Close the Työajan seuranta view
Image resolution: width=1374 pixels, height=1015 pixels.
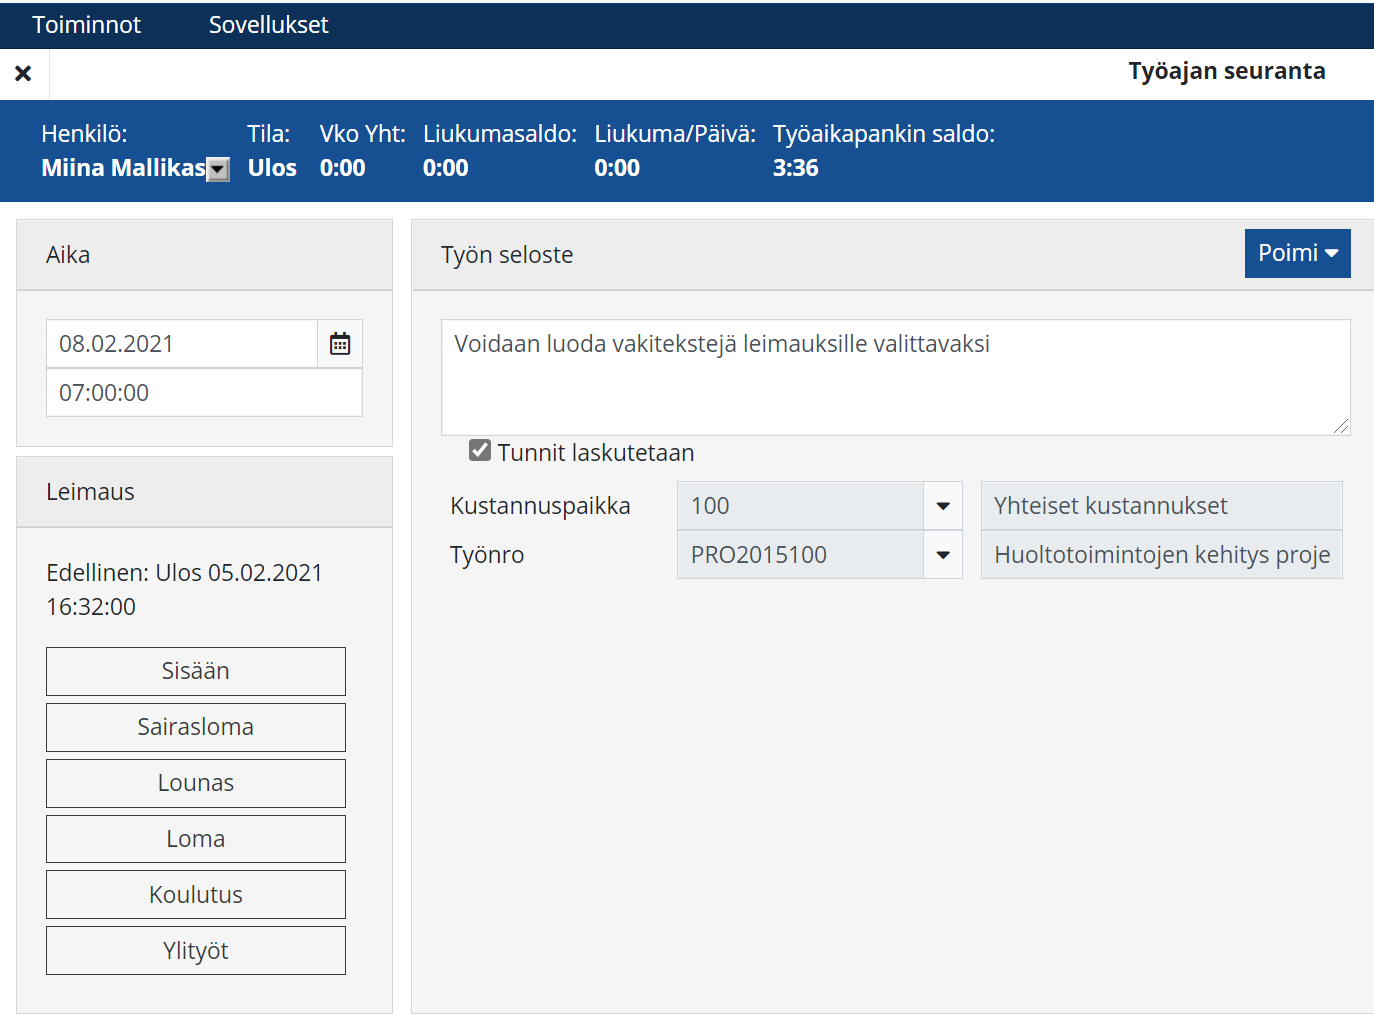(x=23, y=73)
